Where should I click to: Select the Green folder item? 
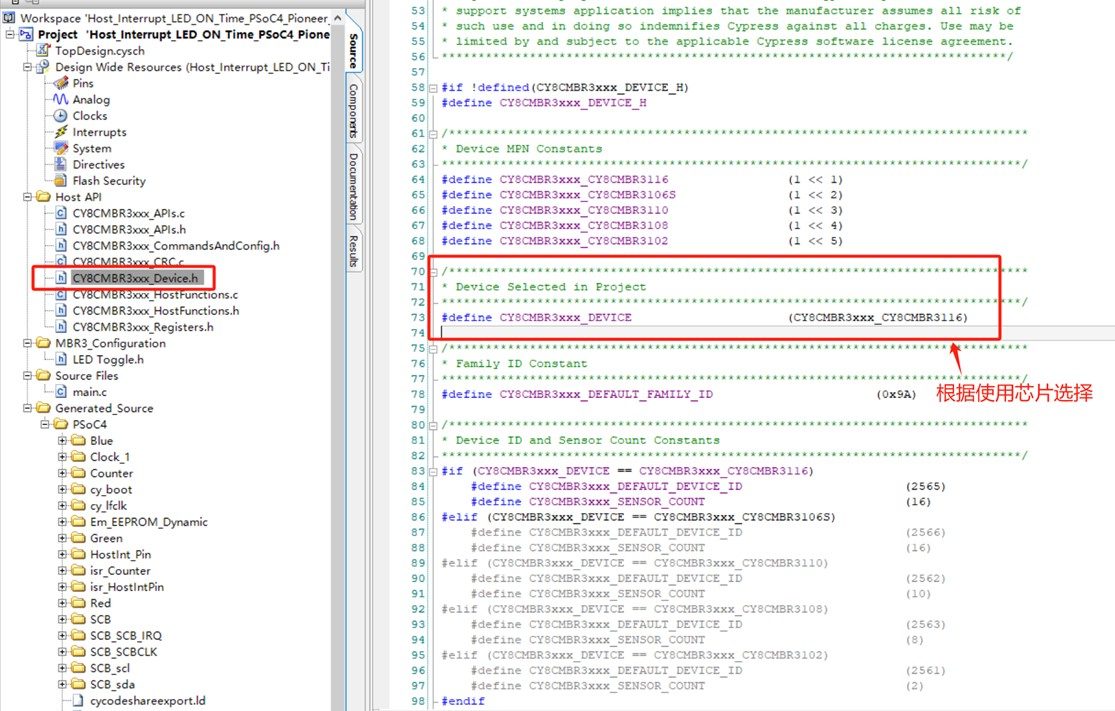click(106, 538)
